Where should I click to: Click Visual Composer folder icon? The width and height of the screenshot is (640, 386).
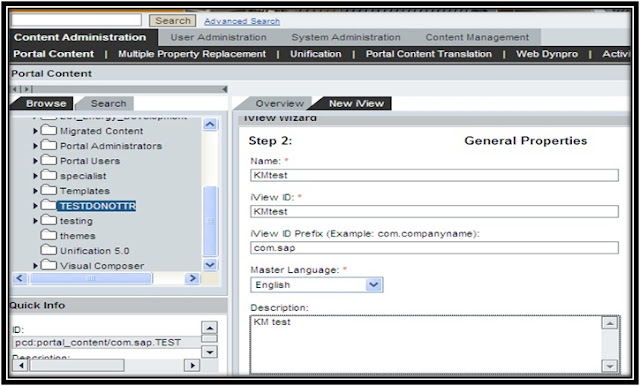tap(49, 265)
